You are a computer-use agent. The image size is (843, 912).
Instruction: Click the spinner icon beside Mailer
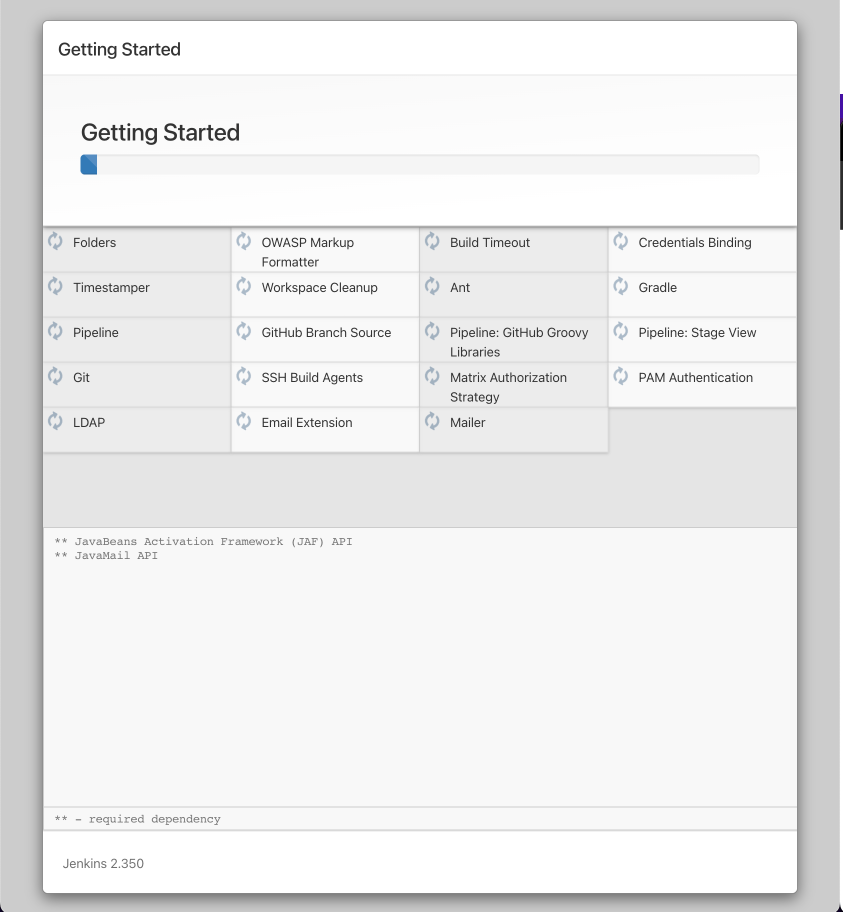432,421
